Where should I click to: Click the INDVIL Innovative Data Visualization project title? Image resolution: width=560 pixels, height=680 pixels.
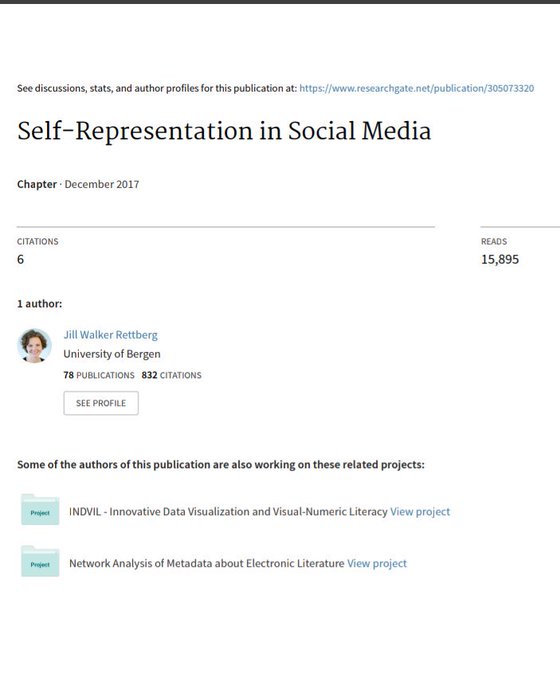pos(228,512)
